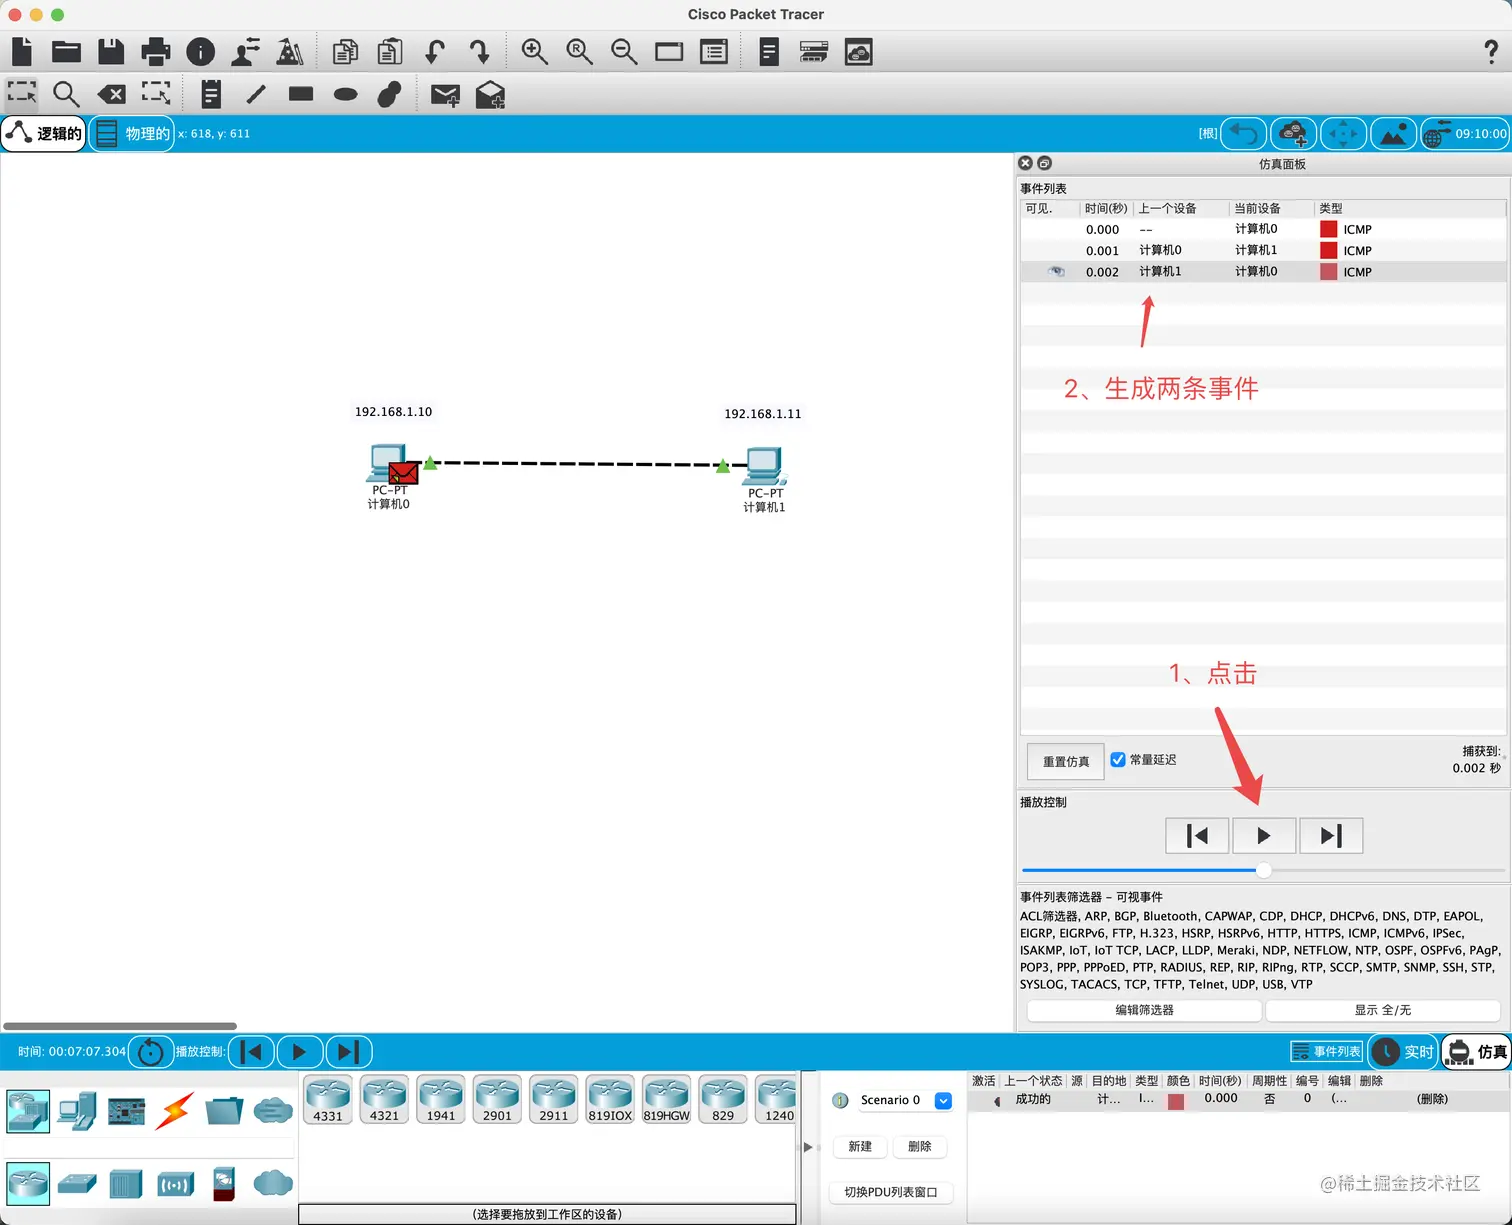The height and width of the screenshot is (1225, 1512).
Task: Reset time with power-cycle icon
Action: pyautogui.click(x=150, y=1051)
